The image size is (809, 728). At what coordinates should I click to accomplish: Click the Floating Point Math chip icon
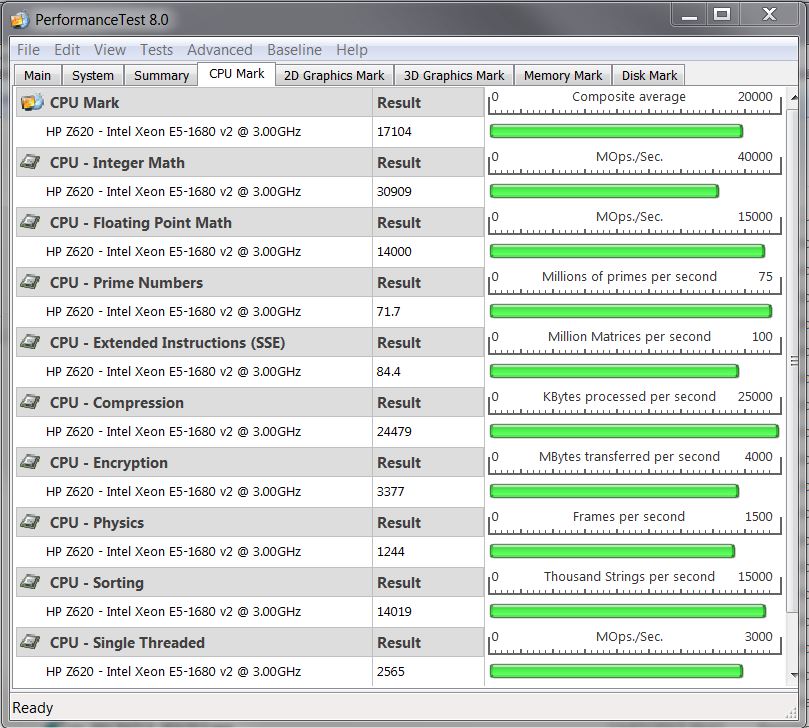click(30, 222)
